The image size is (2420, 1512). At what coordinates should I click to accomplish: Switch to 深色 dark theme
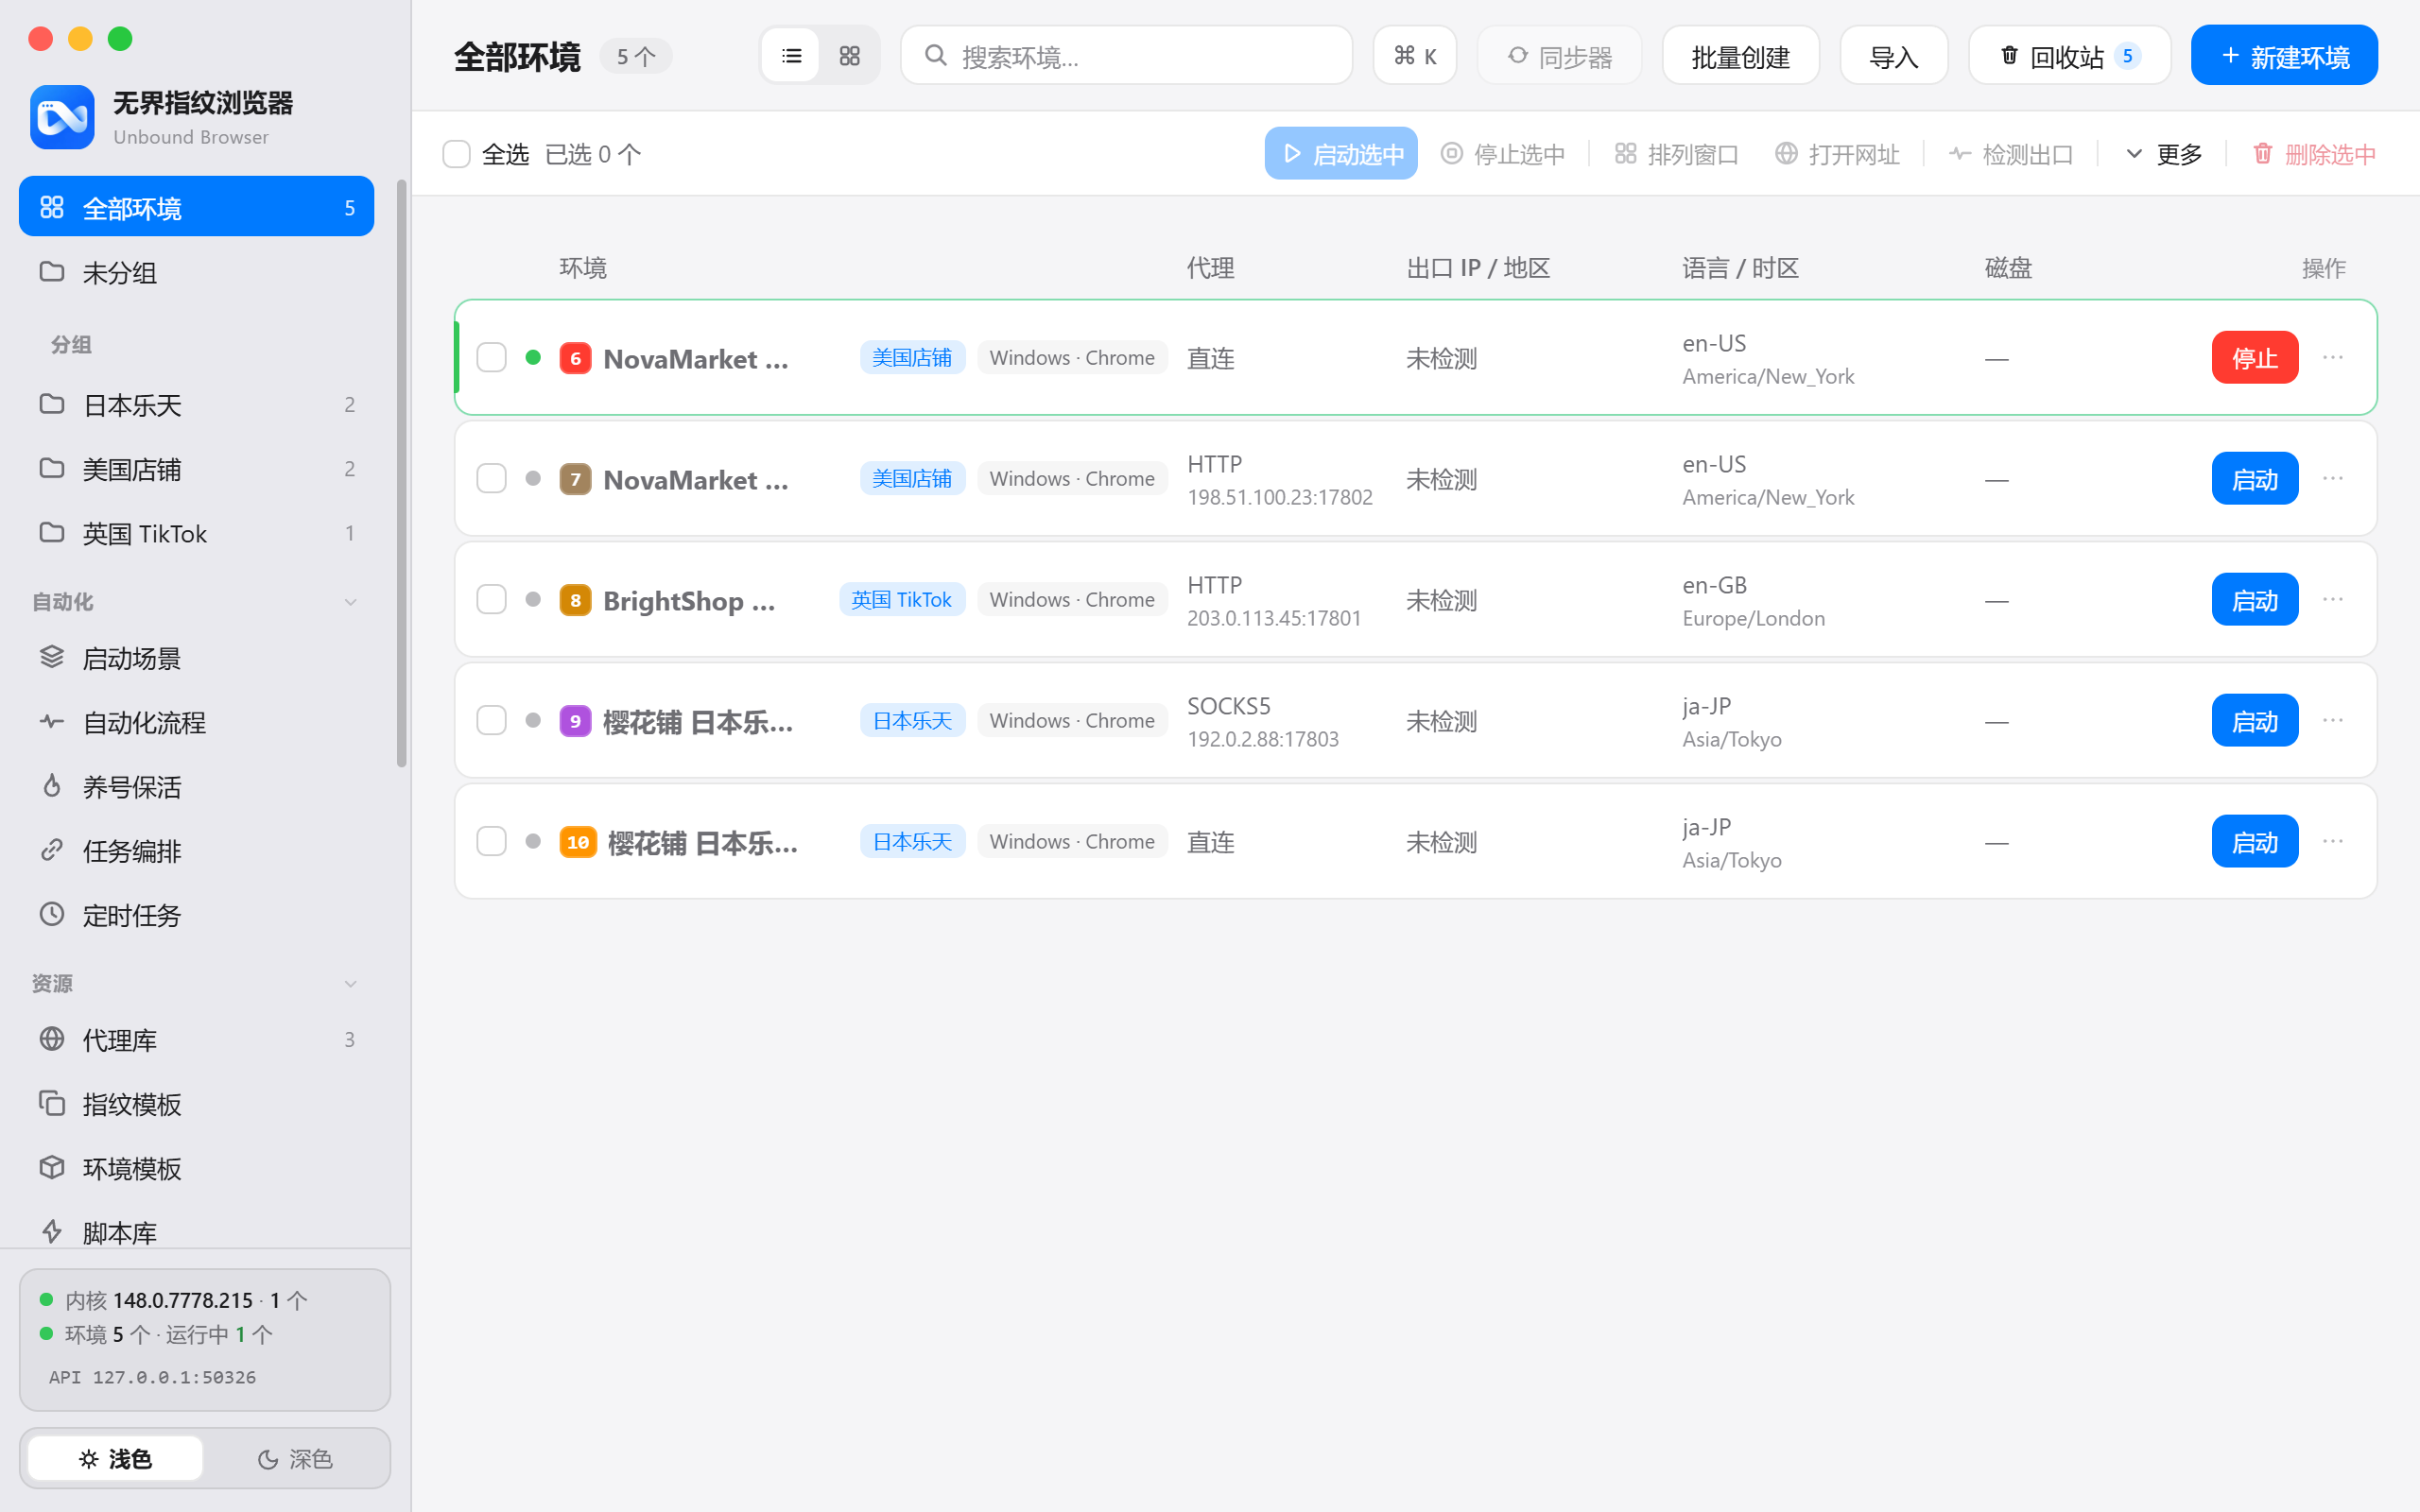[294, 1458]
